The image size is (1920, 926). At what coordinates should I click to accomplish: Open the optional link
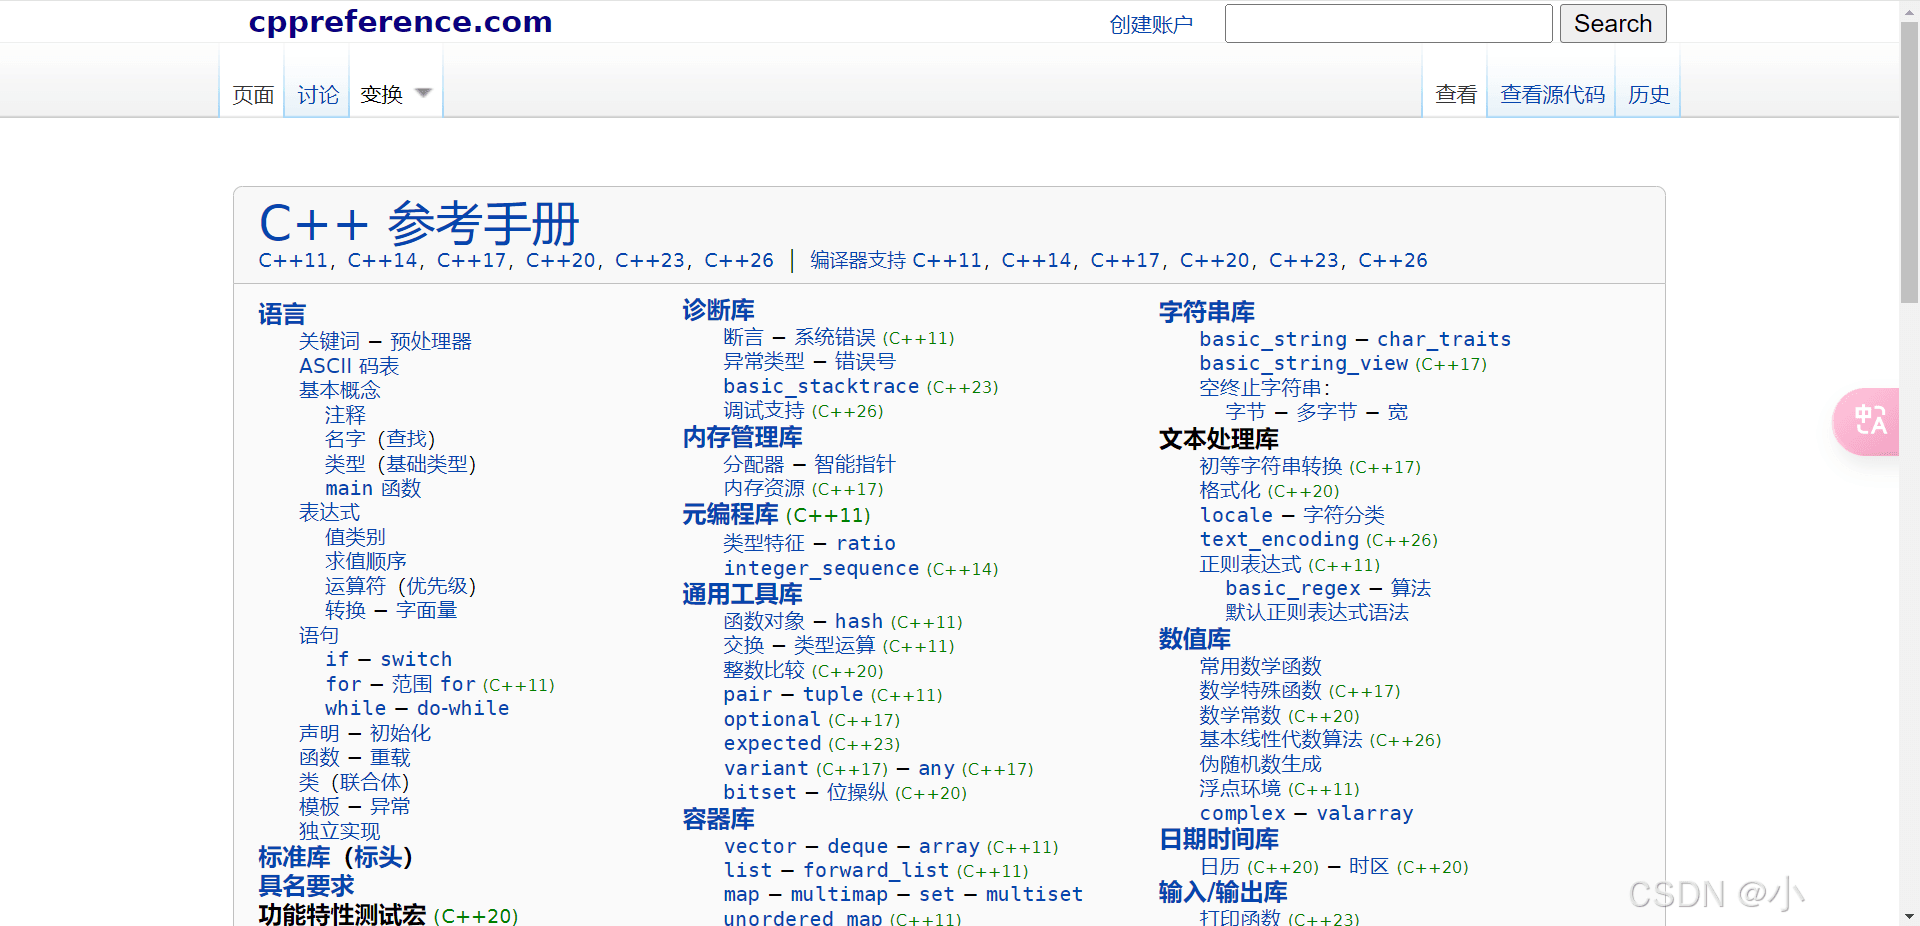point(772,719)
